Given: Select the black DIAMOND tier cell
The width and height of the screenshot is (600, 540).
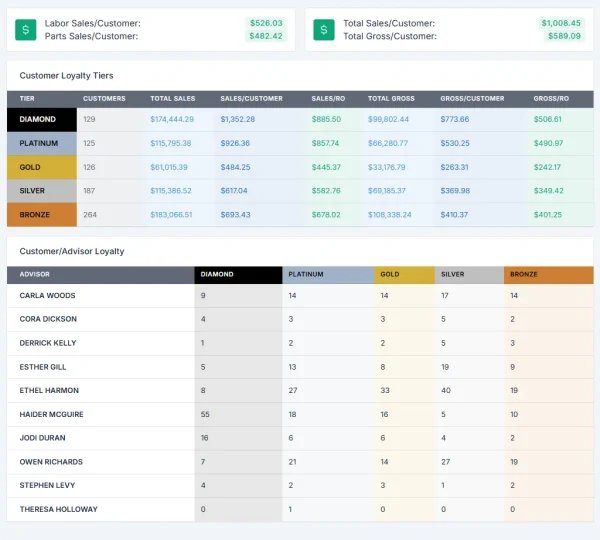Looking at the screenshot, I should coord(41,119).
